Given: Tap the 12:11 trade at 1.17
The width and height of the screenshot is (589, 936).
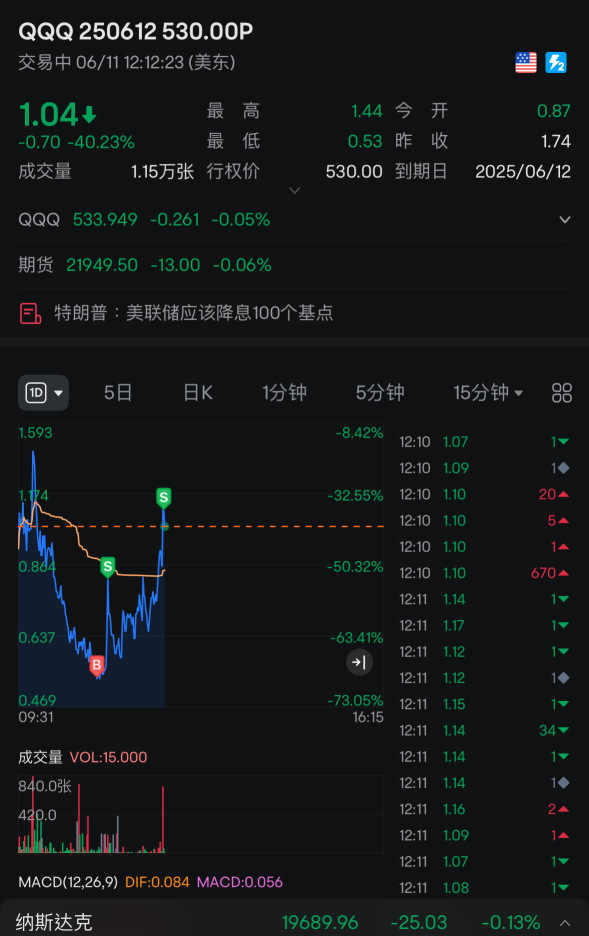Looking at the screenshot, I should [484, 626].
